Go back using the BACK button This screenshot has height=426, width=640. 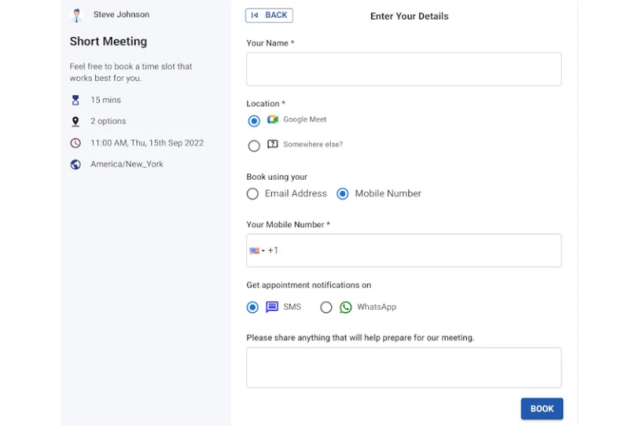point(269,16)
